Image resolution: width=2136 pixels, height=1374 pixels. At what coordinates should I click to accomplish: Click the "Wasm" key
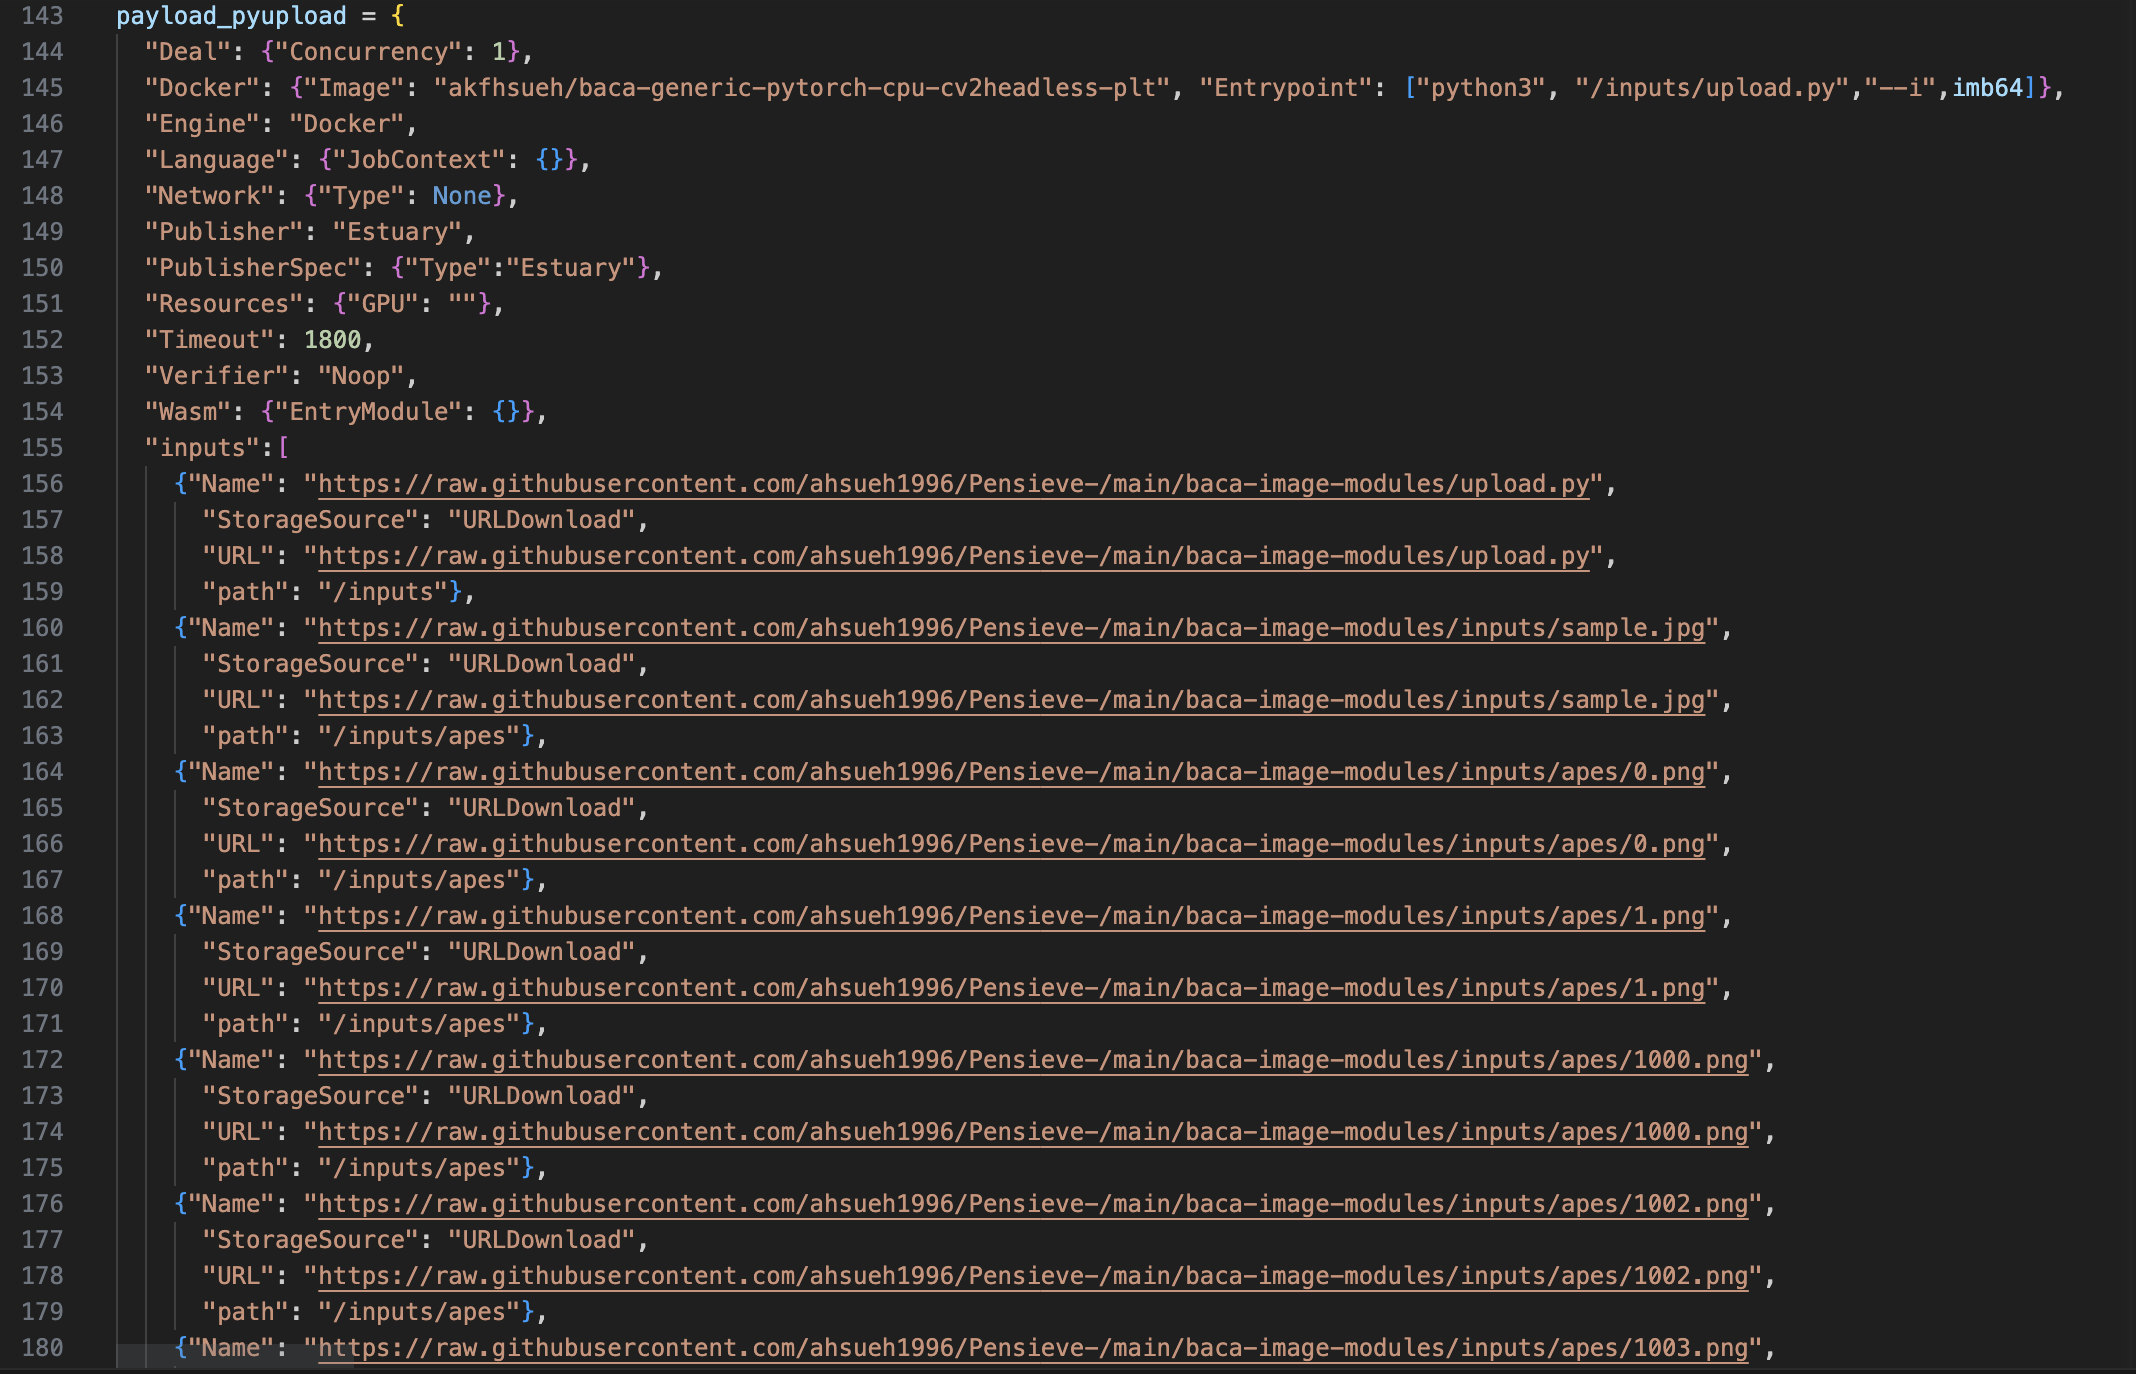coord(188,412)
